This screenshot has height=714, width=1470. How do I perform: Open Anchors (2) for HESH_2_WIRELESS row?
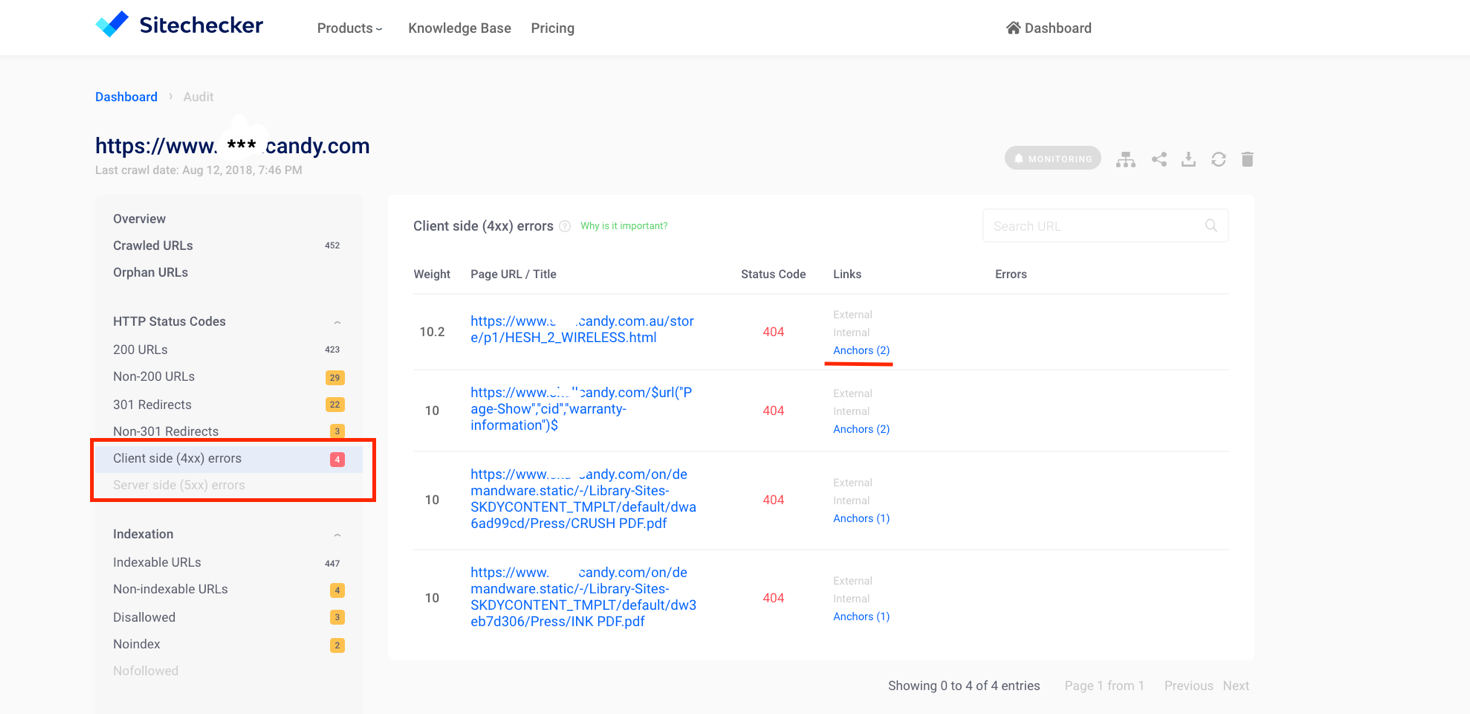coord(861,351)
